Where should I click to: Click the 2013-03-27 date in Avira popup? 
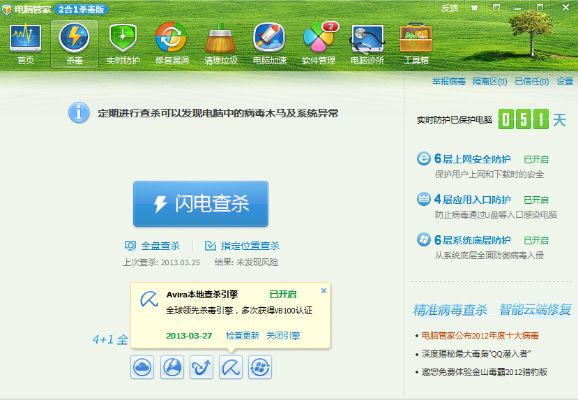[x=189, y=336]
